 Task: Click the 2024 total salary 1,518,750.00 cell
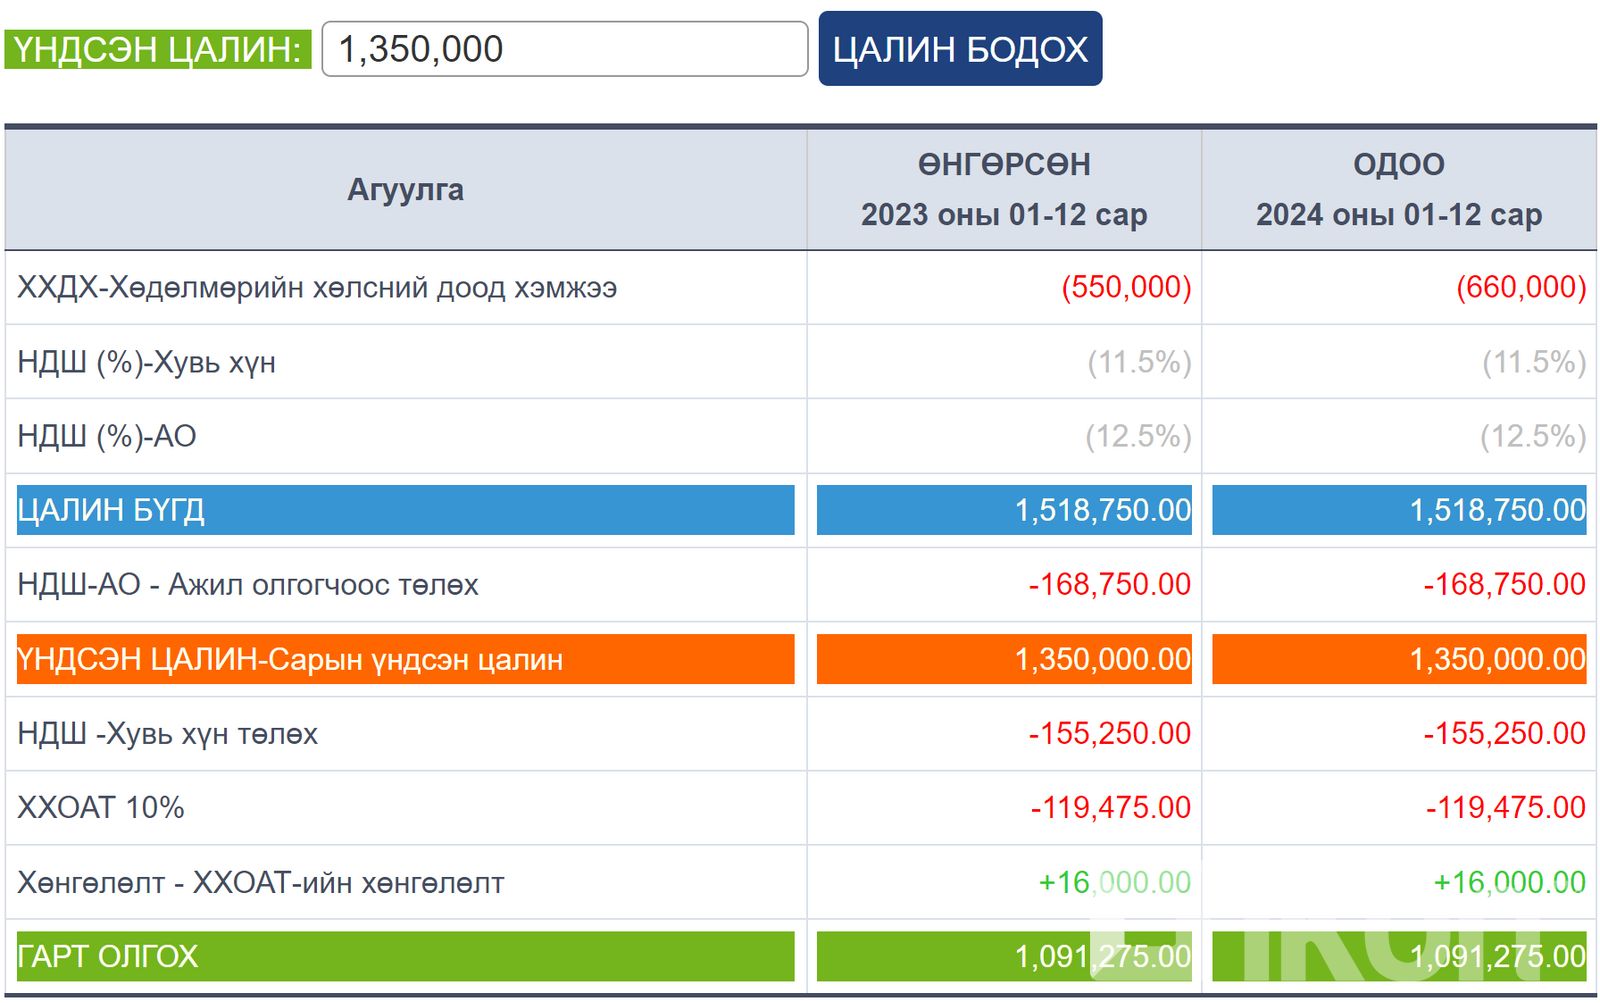pos(1399,510)
